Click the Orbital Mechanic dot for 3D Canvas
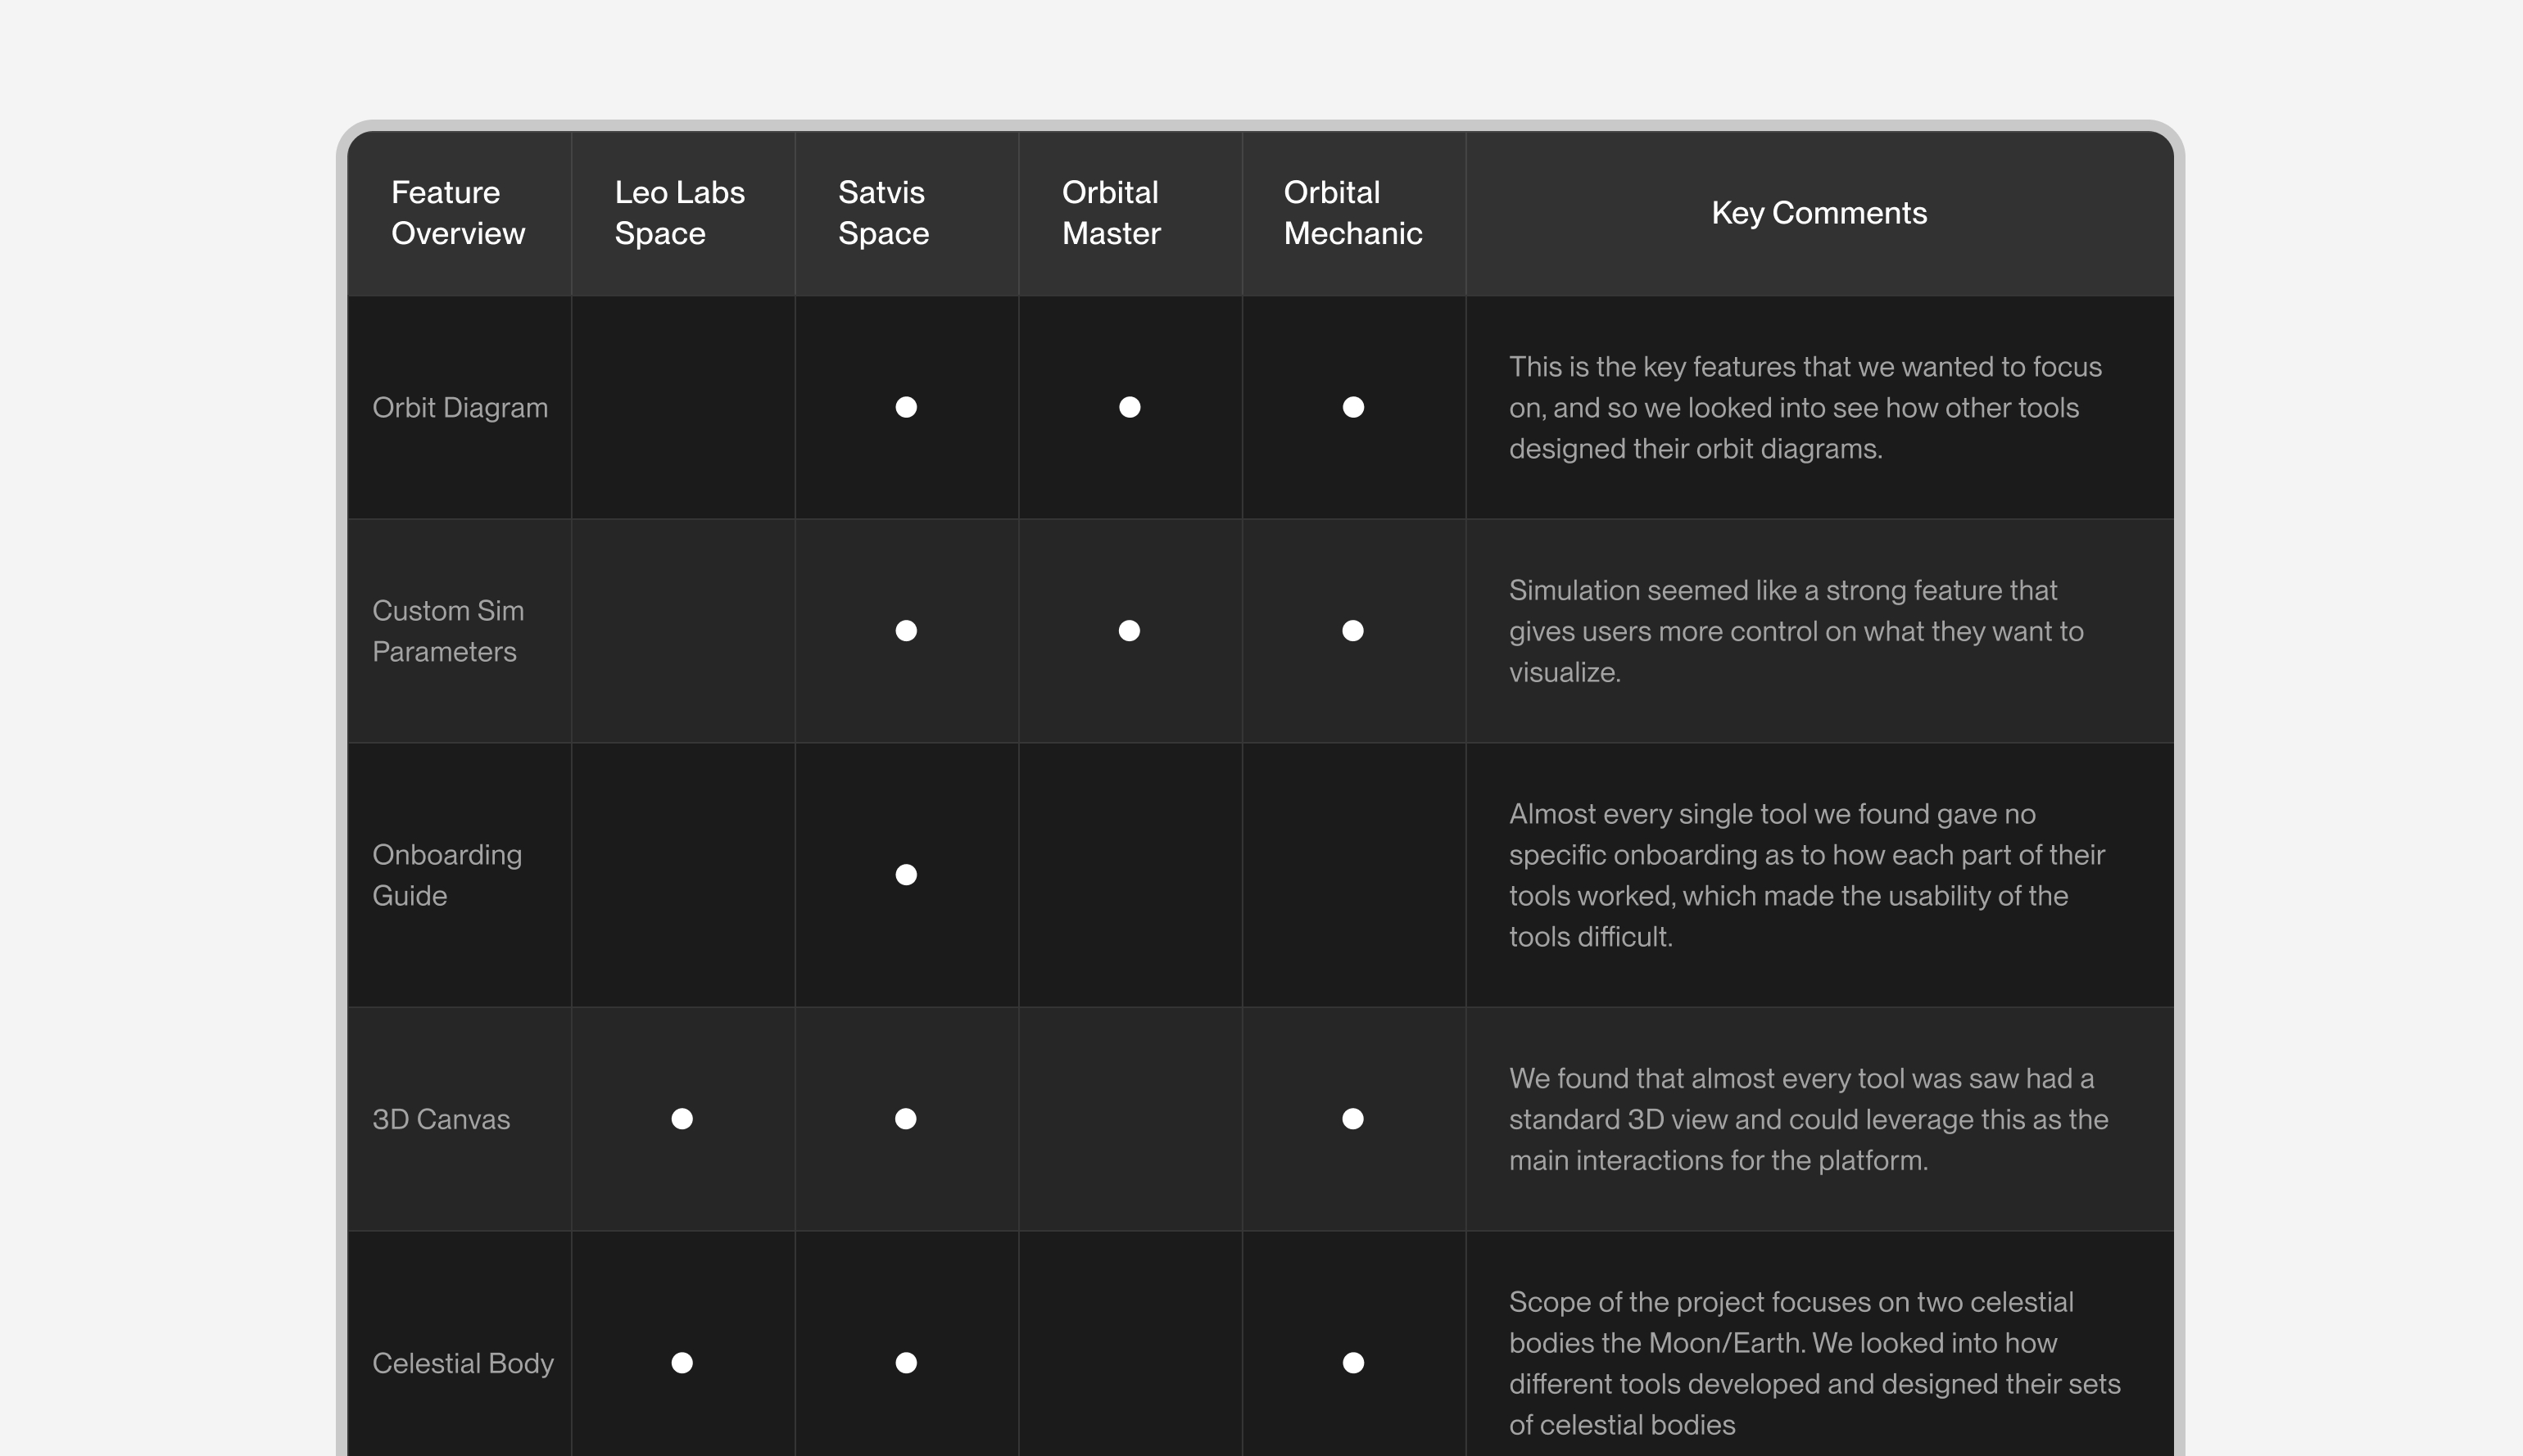Viewport: 2523px width, 1456px height. click(x=1353, y=1119)
